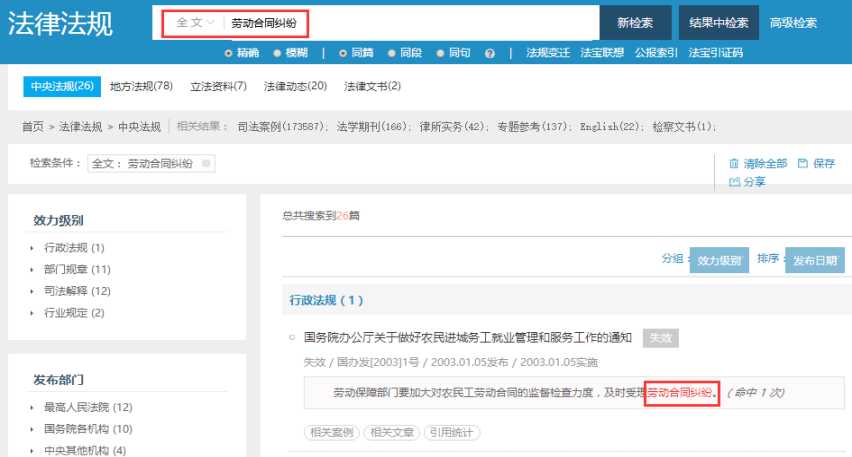Select the 精确 radio option
This screenshot has width=852, height=457.
click(228, 53)
